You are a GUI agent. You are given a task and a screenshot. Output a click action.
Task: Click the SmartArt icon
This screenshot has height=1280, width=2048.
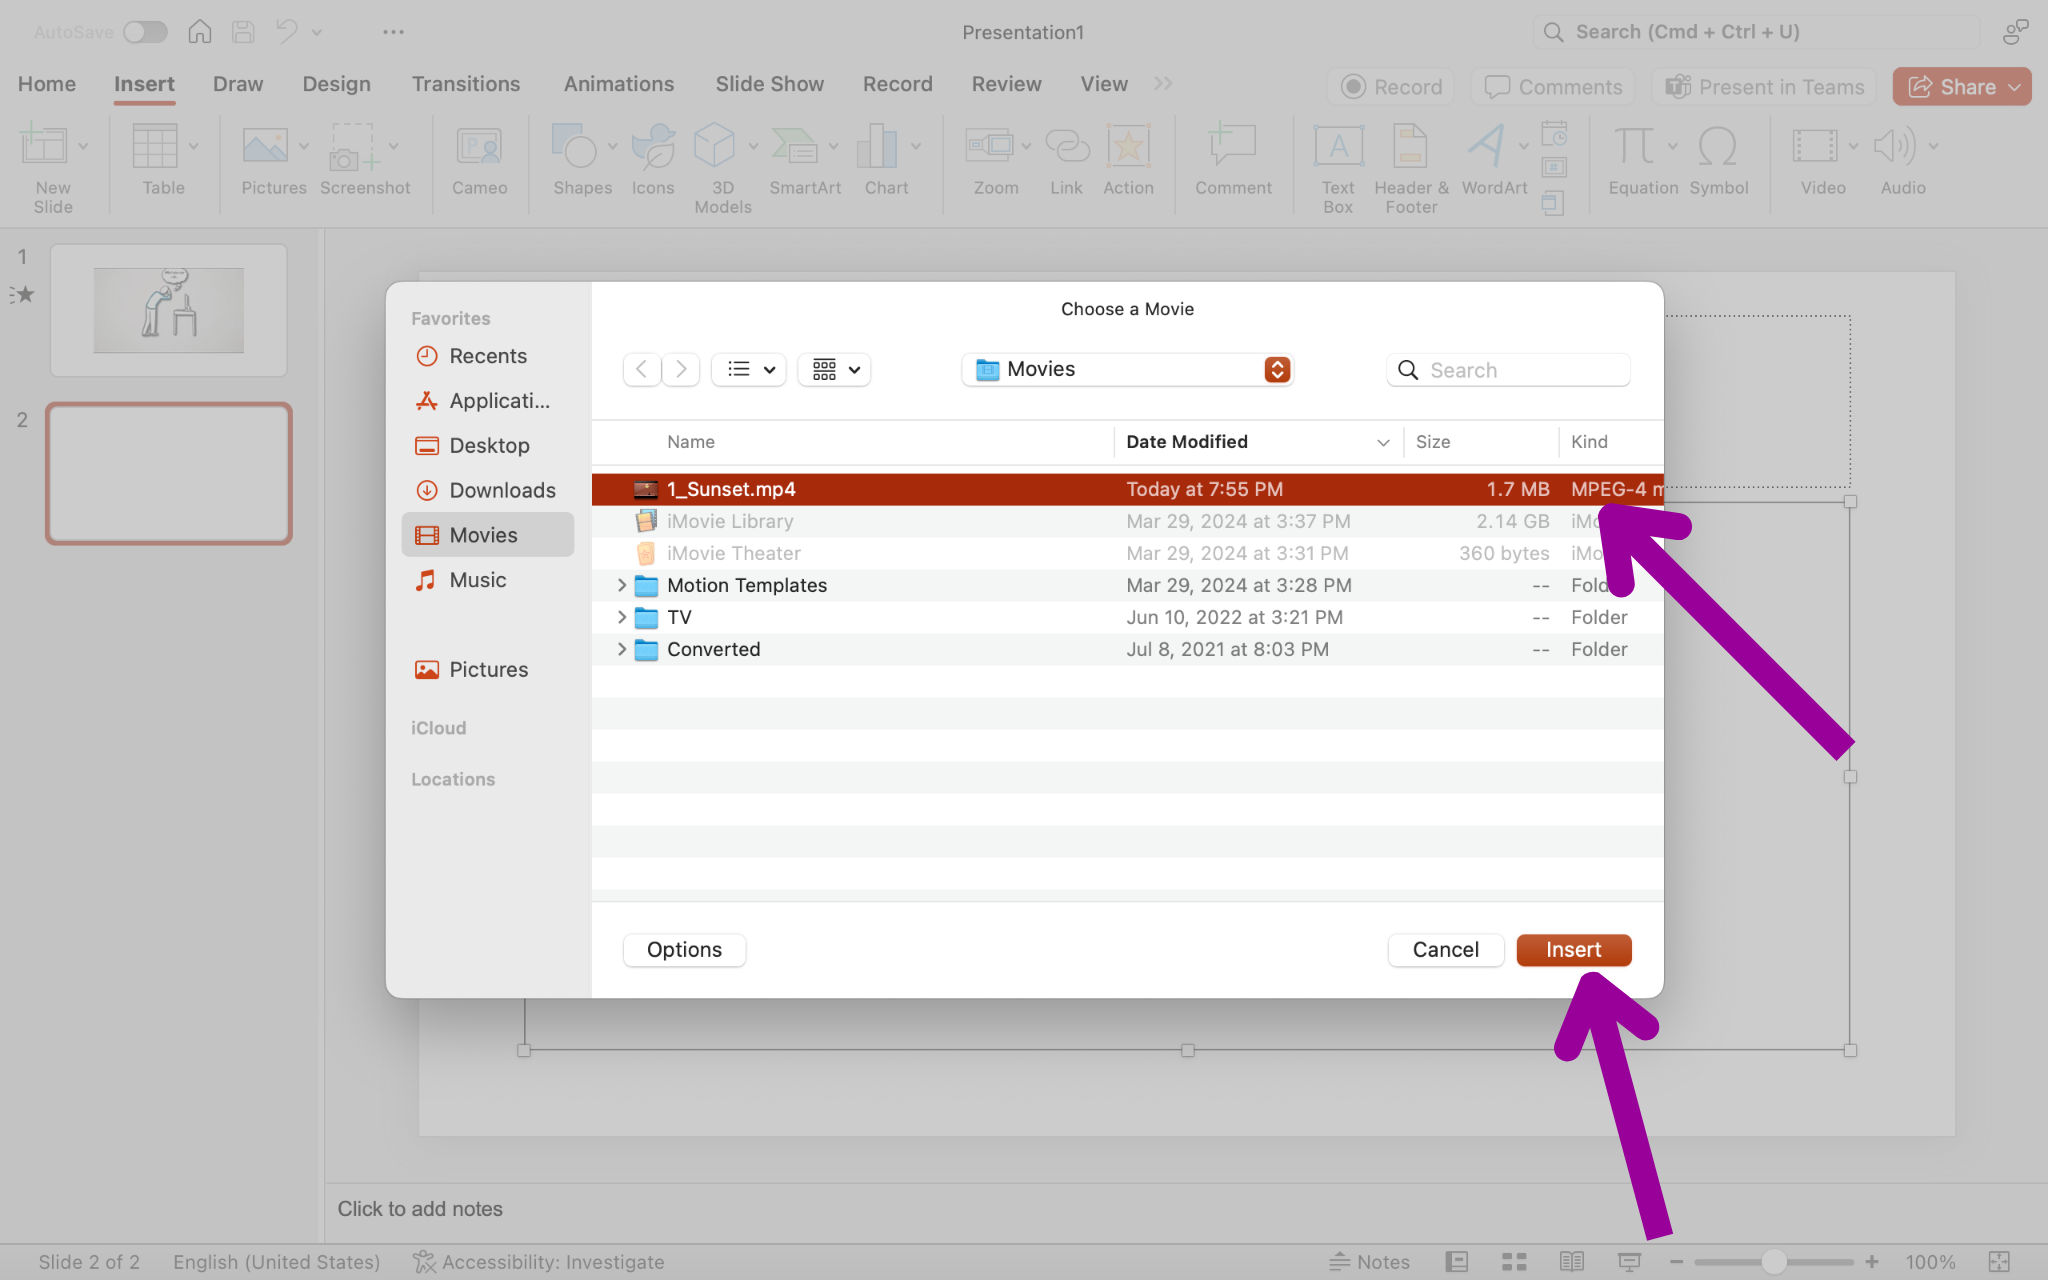pos(796,147)
